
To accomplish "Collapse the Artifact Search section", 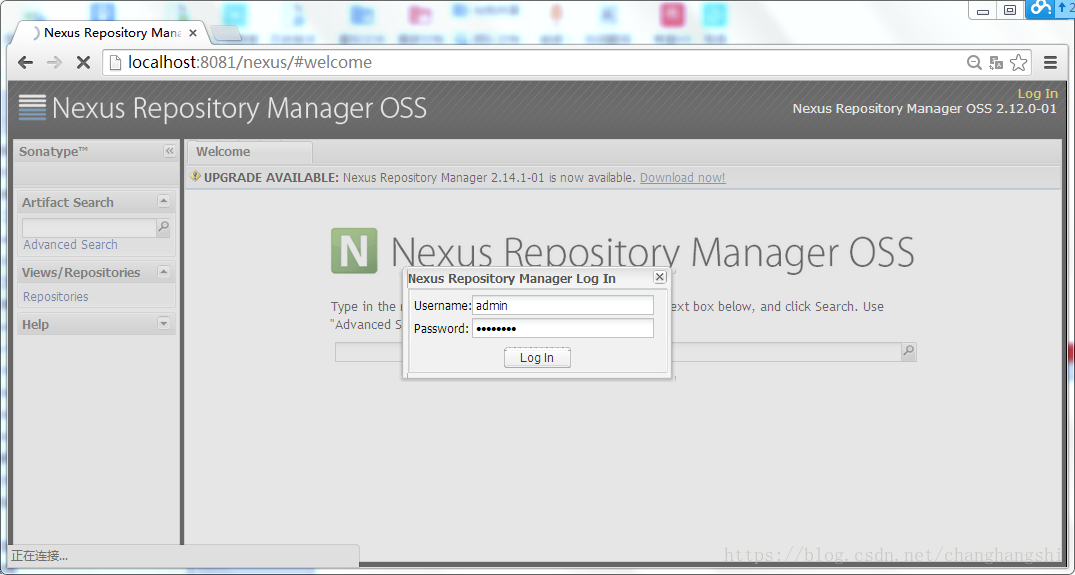I will click(x=163, y=201).
